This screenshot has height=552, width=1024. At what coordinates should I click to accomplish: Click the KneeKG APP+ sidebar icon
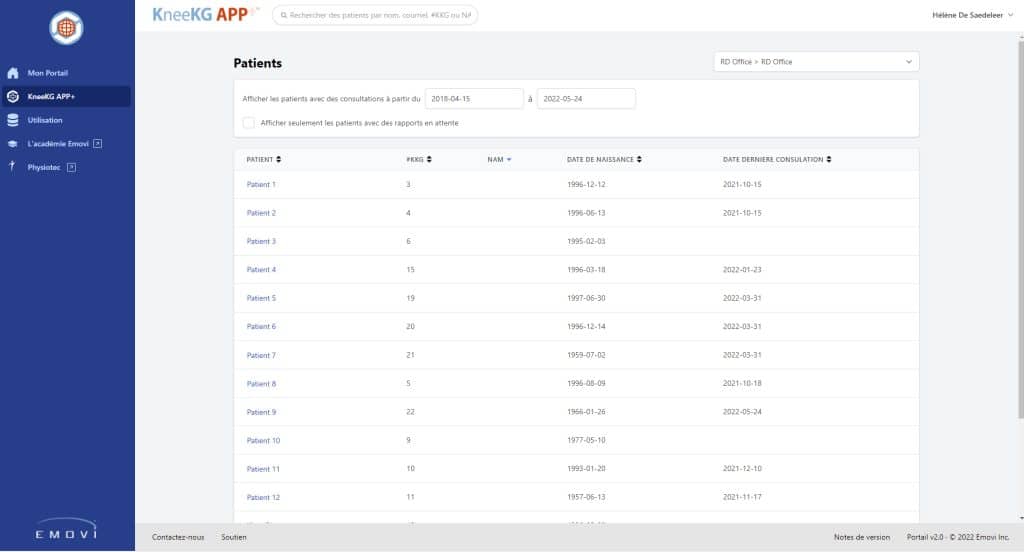13,97
